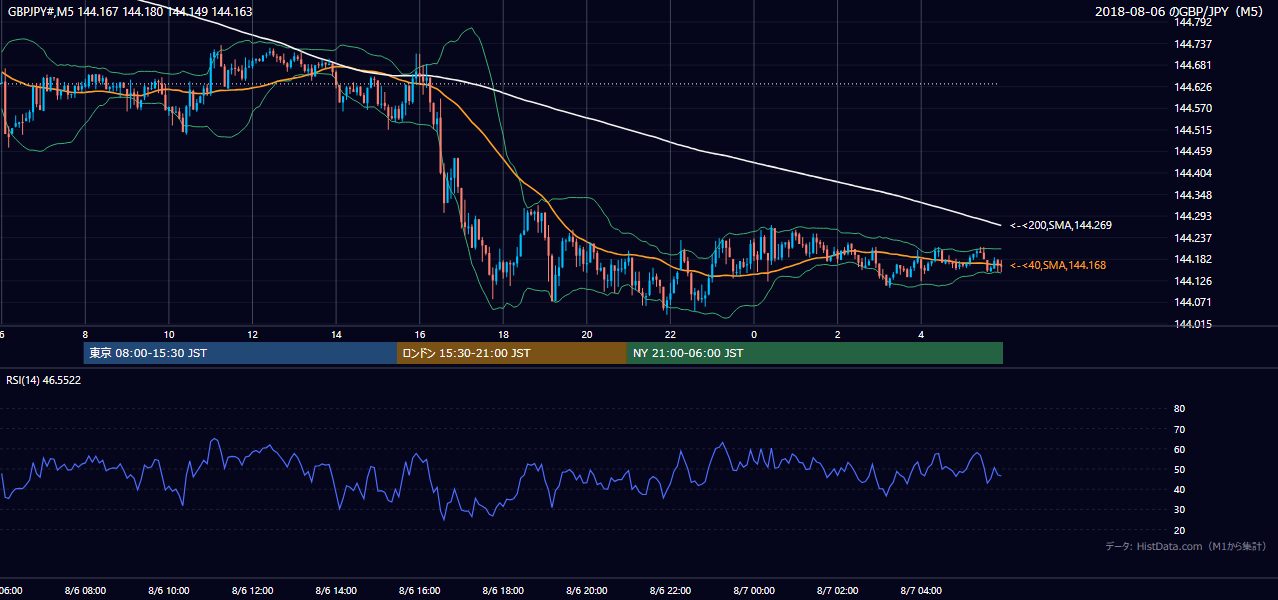
Task: Select RSI scale level 70
Action: (1179, 429)
